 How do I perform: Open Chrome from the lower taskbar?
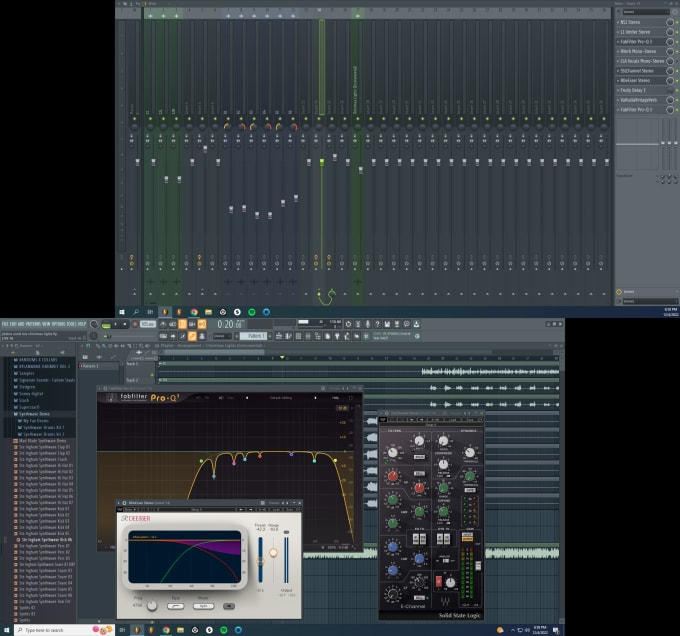pos(166,630)
